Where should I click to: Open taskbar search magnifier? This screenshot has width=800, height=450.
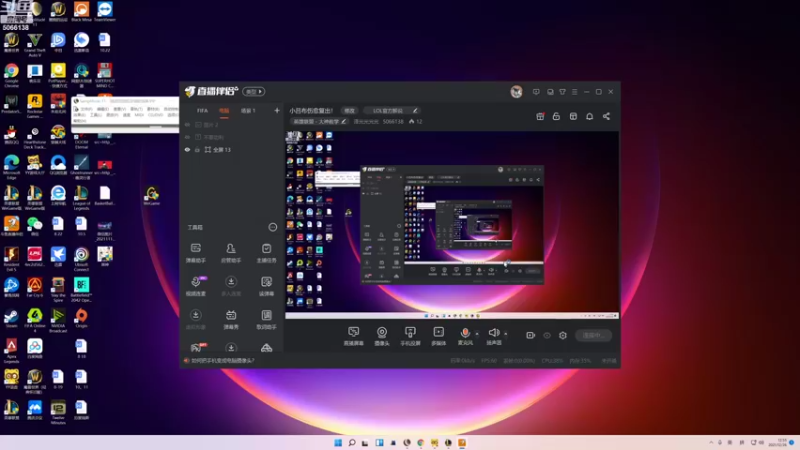[x=352, y=442]
